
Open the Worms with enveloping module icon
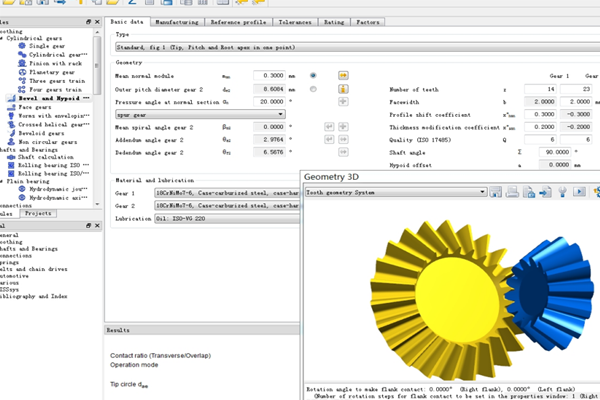coord(11,116)
